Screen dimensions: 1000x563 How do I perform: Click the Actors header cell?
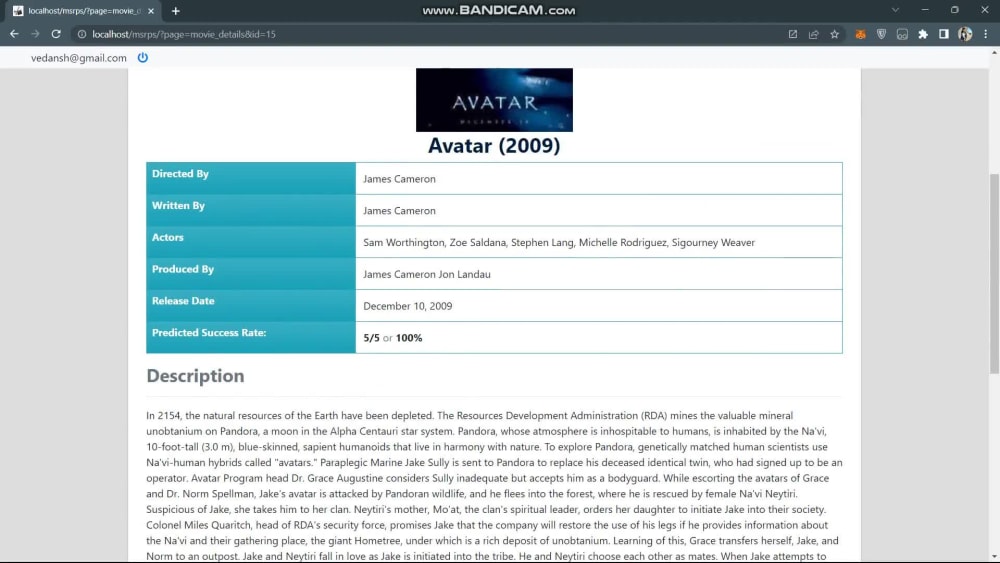(x=251, y=242)
